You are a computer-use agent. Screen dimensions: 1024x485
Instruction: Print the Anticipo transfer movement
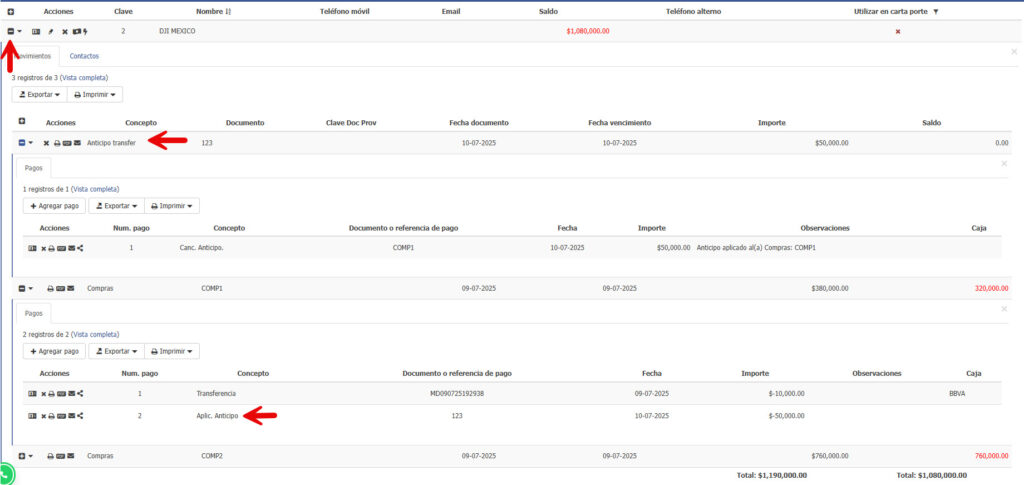click(57, 143)
